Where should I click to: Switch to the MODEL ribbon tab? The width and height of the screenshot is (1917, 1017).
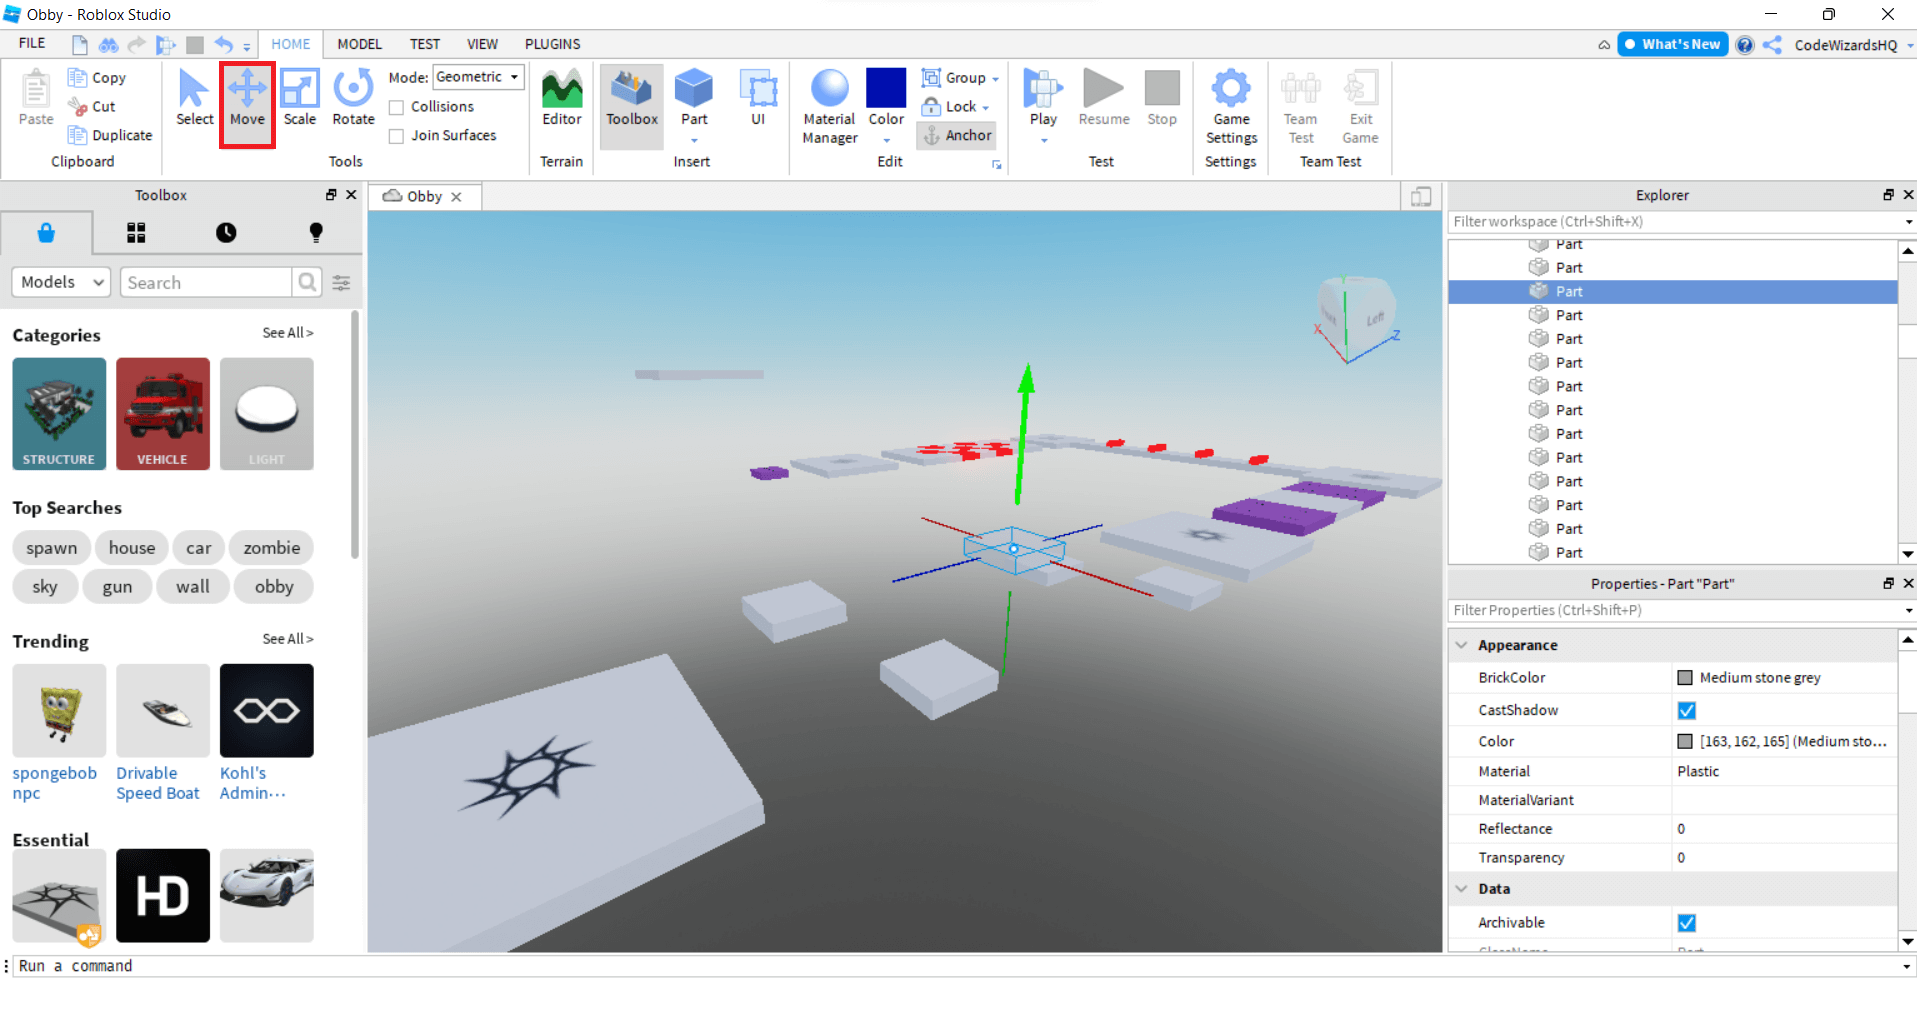(x=359, y=44)
